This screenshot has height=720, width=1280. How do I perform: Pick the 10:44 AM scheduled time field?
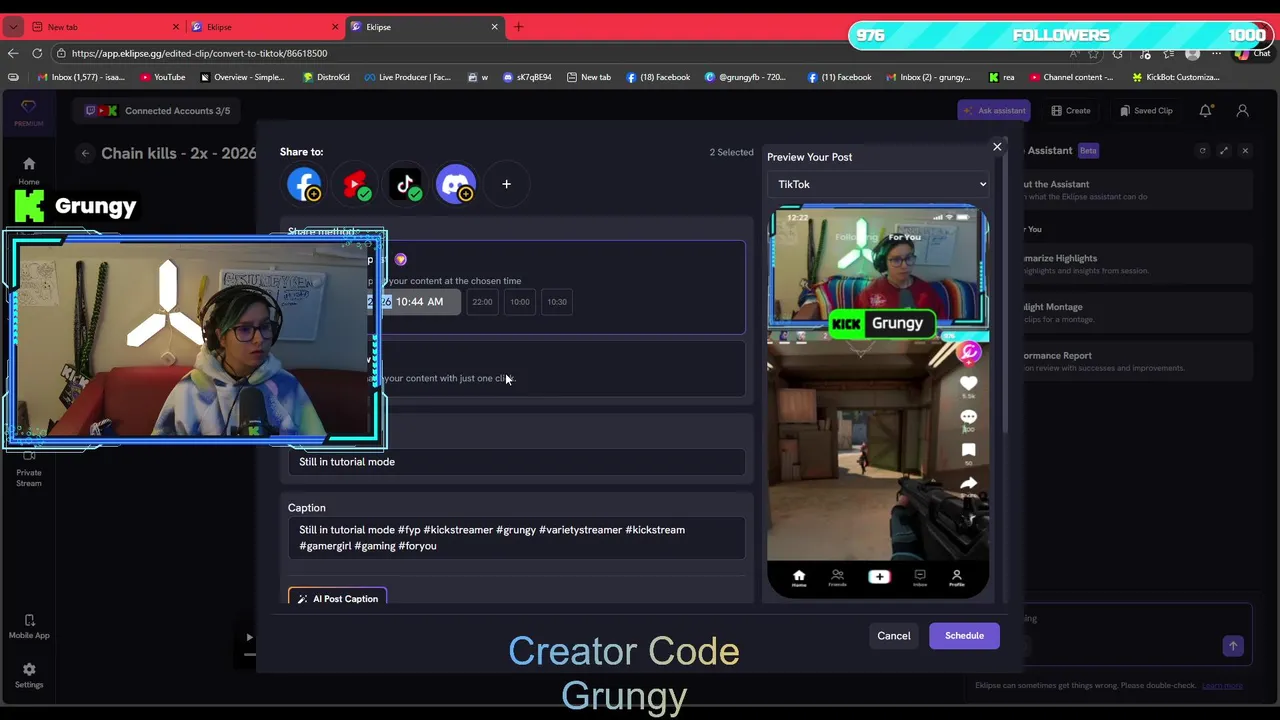(x=414, y=302)
